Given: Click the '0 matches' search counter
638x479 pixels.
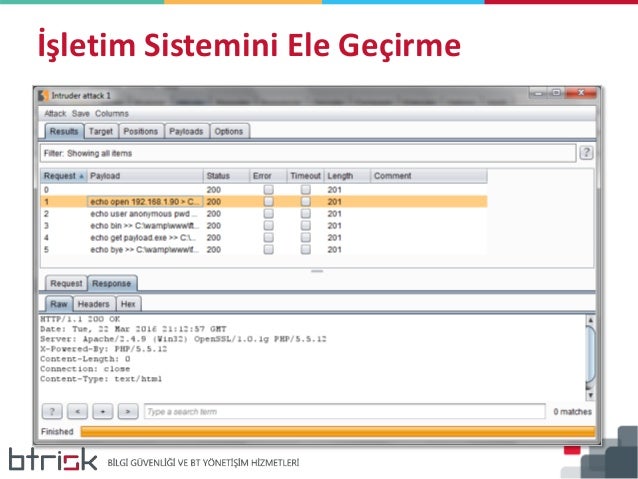Looking at the screenshot, I should coord(572,411).
